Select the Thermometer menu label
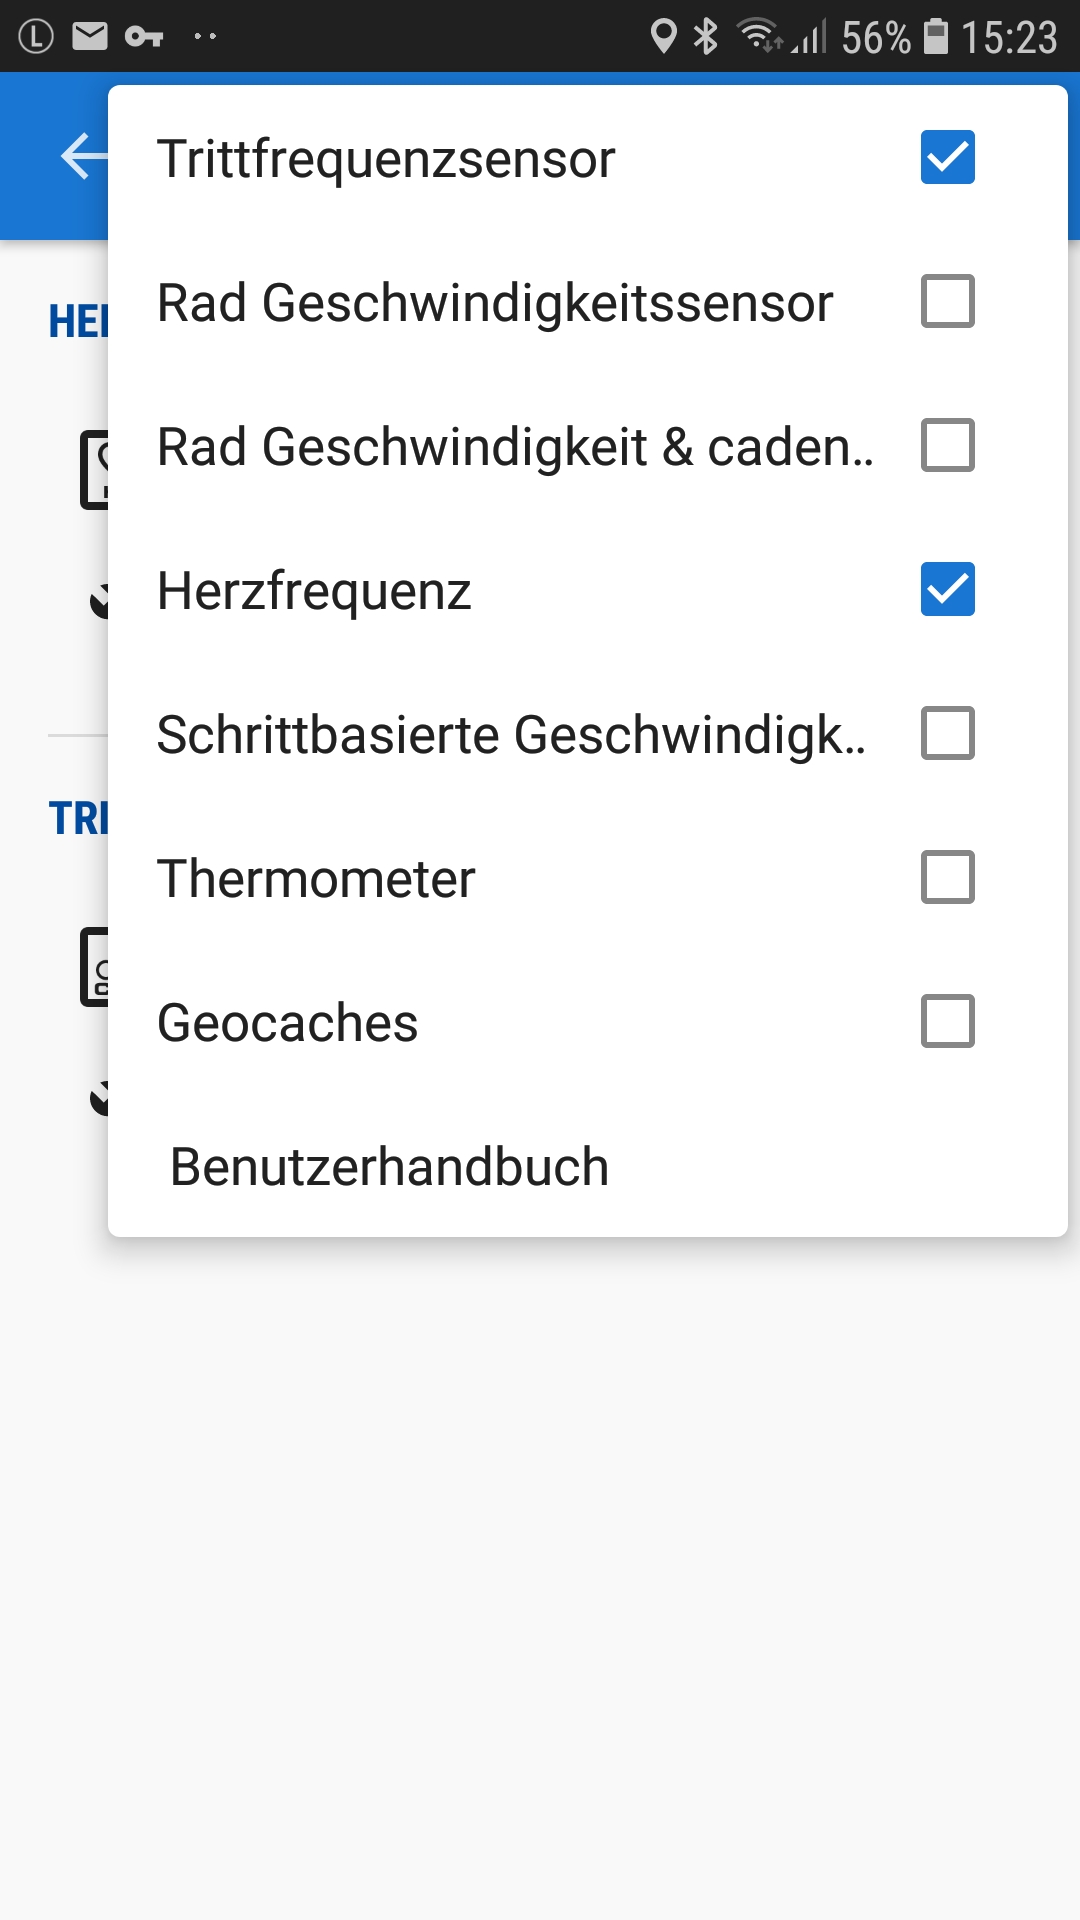The height and width of the screenshot is (1920, 1080). coord(316,879)
